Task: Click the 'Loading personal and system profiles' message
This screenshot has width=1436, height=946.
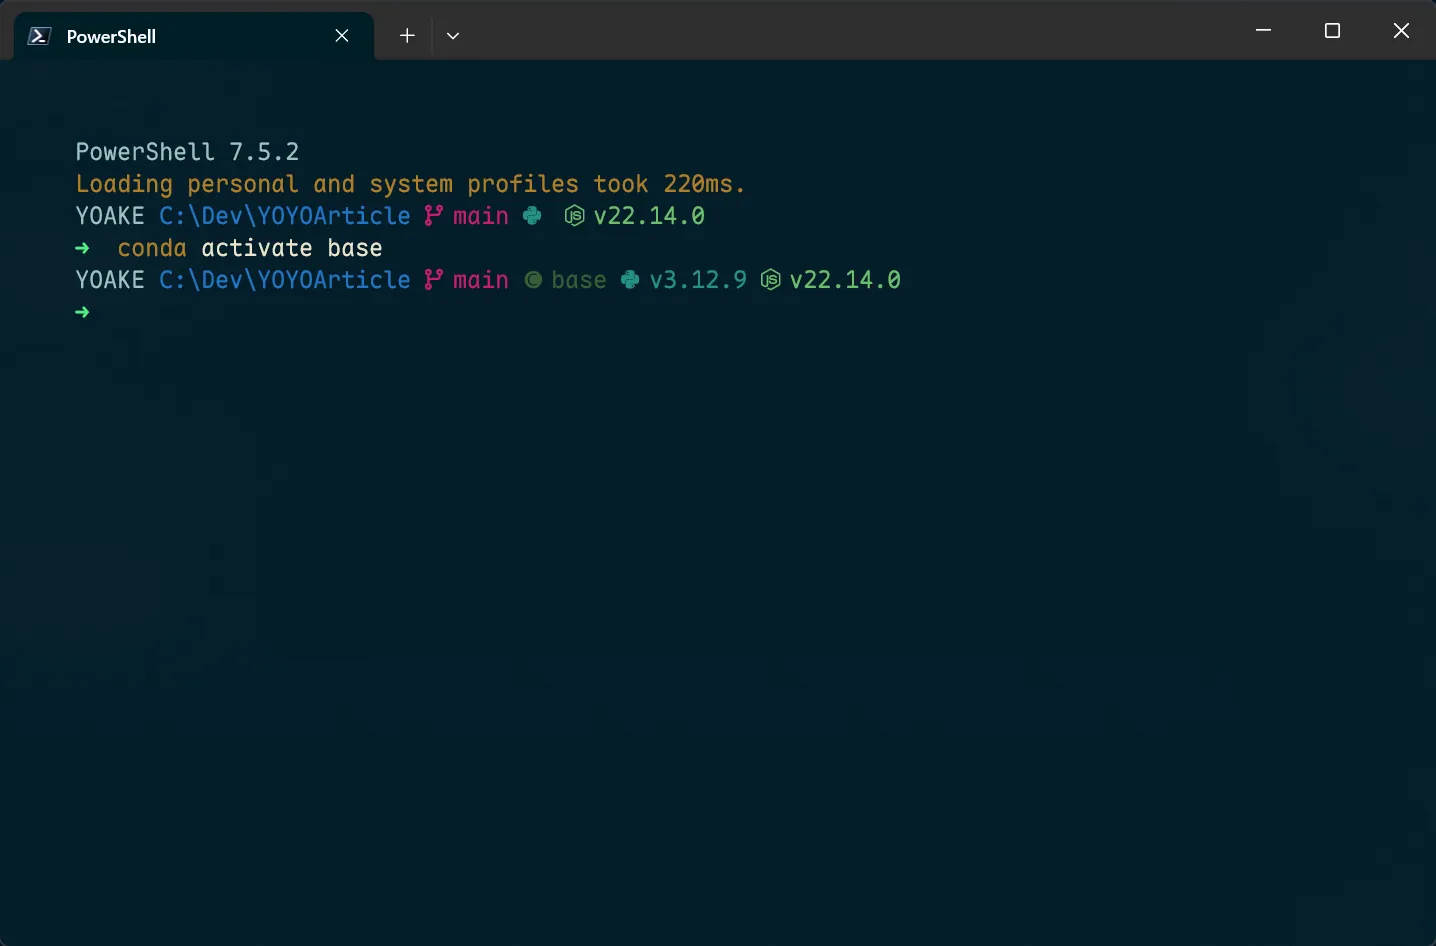Action: 411,184
